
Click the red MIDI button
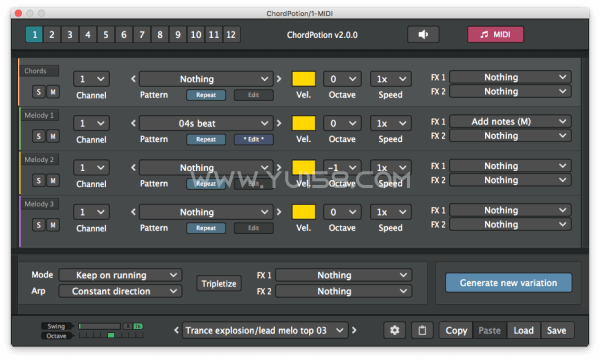coord(495,34)
